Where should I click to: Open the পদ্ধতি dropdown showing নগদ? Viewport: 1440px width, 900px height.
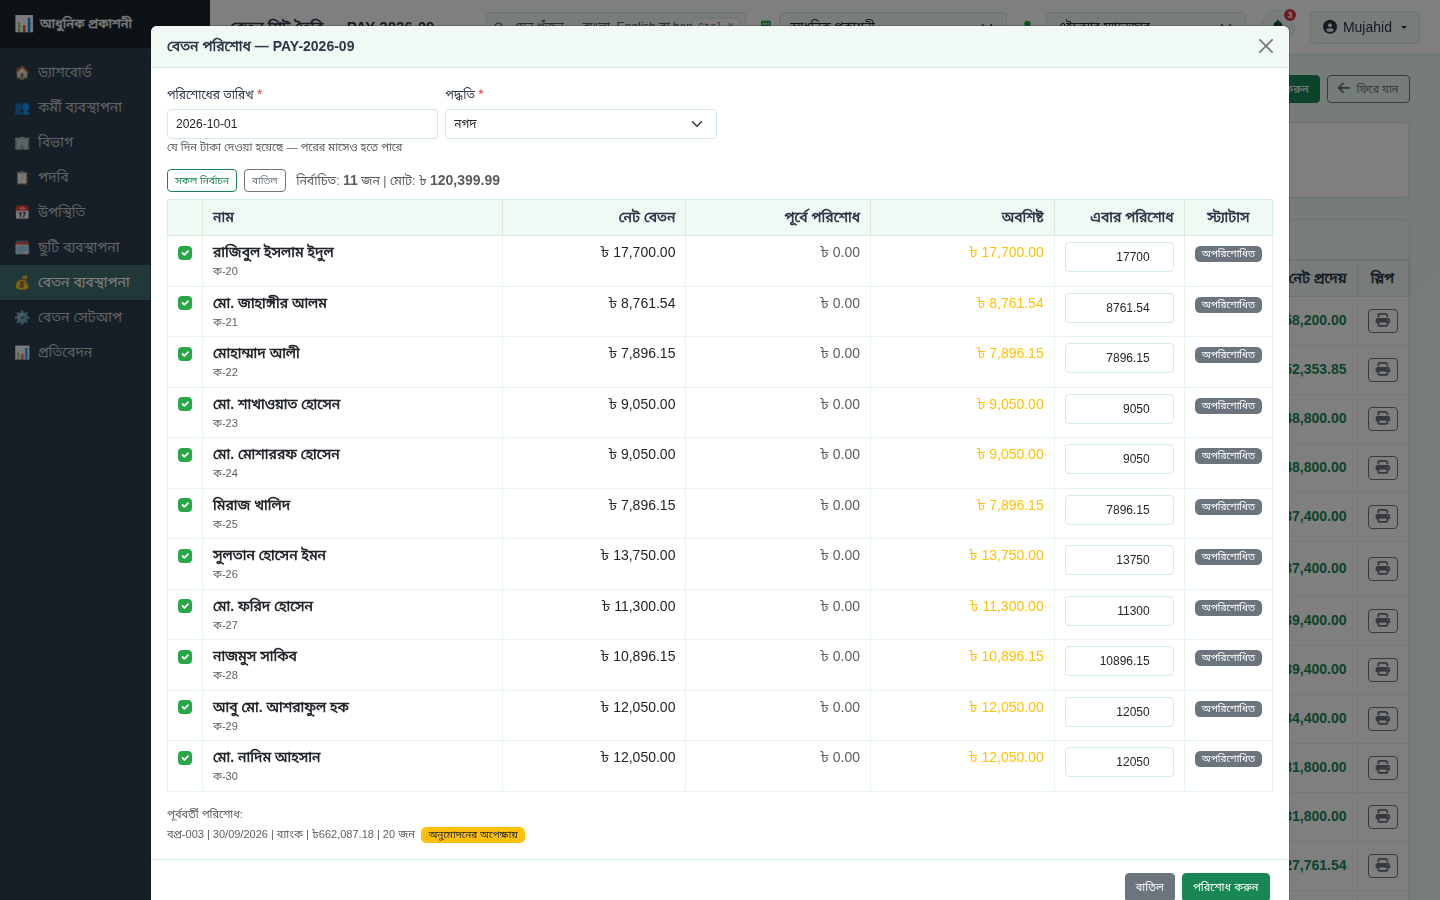[581, 124]
